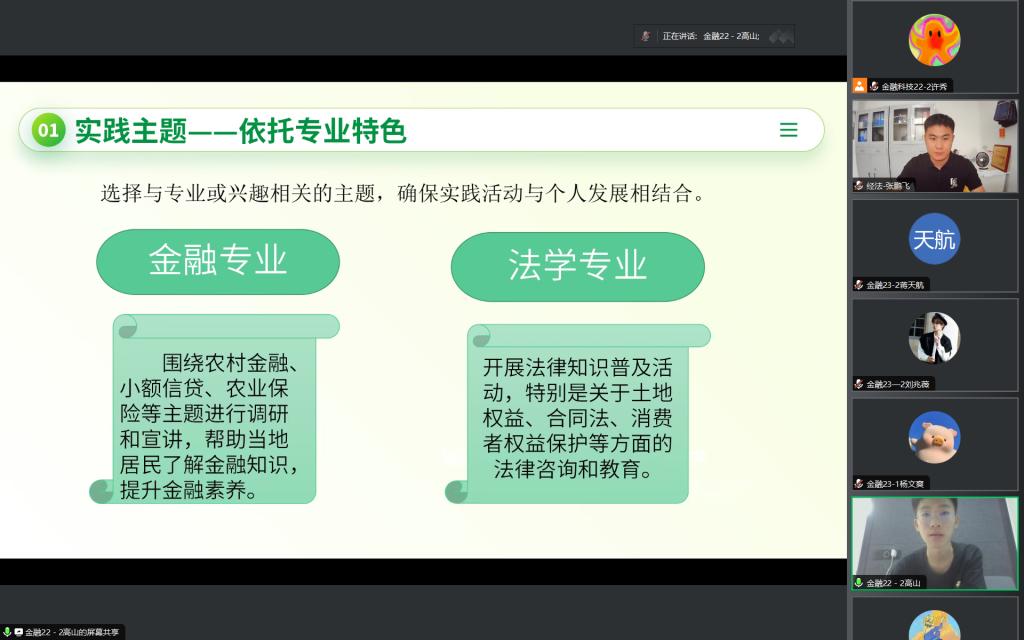Click the 正在讲话 speaking indicator bar

714,36
